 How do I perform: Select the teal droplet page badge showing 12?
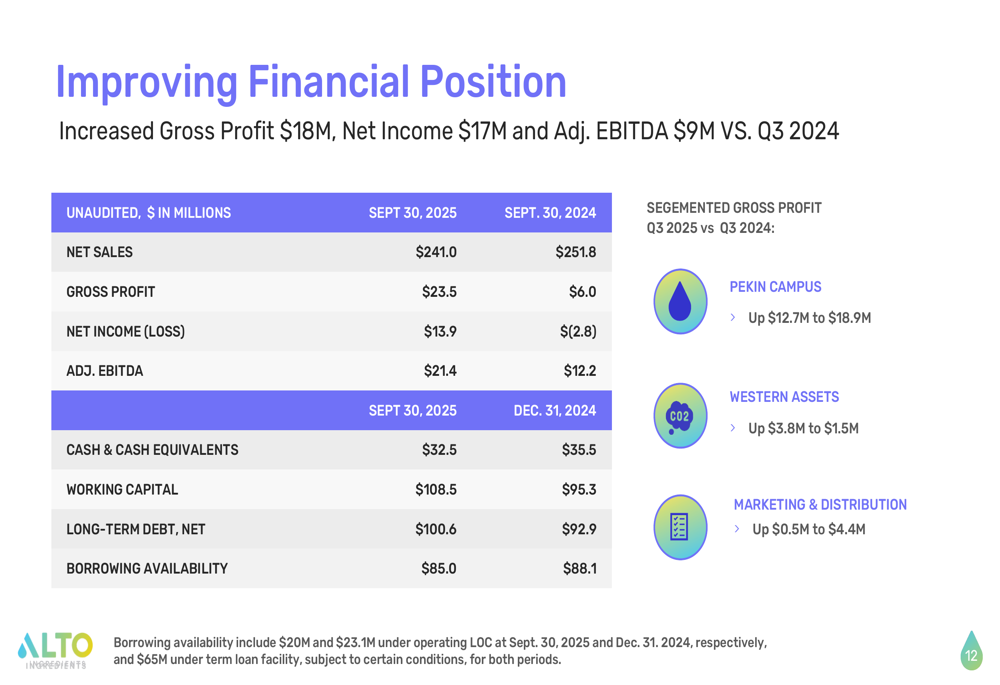click(971, 655)
